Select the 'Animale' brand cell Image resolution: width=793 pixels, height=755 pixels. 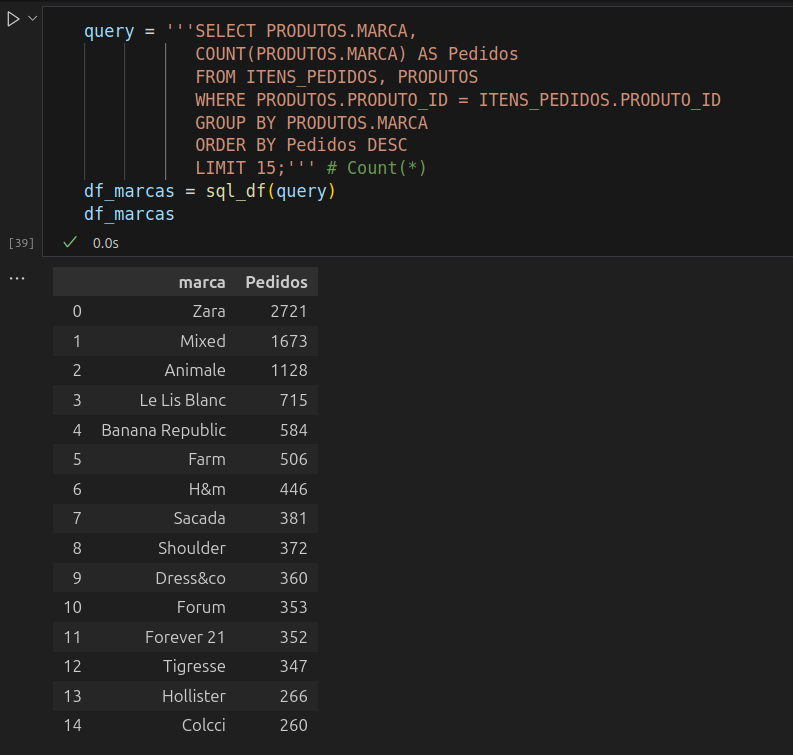click(x=195, y=371)
